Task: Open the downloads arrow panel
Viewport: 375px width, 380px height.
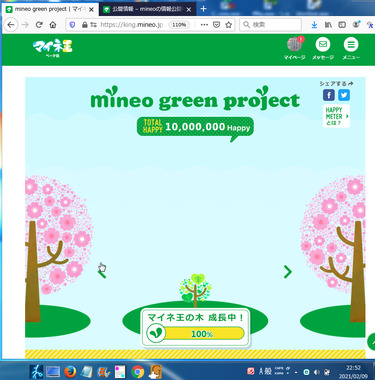Action: coord(314,25)
